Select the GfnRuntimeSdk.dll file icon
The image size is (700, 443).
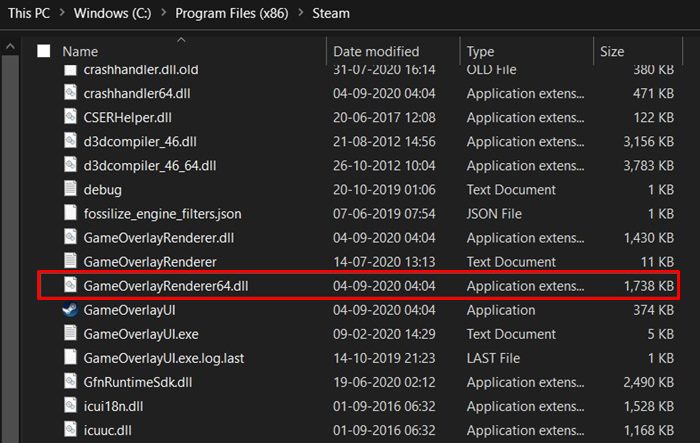pyautogui.click(x=70, y=382)
